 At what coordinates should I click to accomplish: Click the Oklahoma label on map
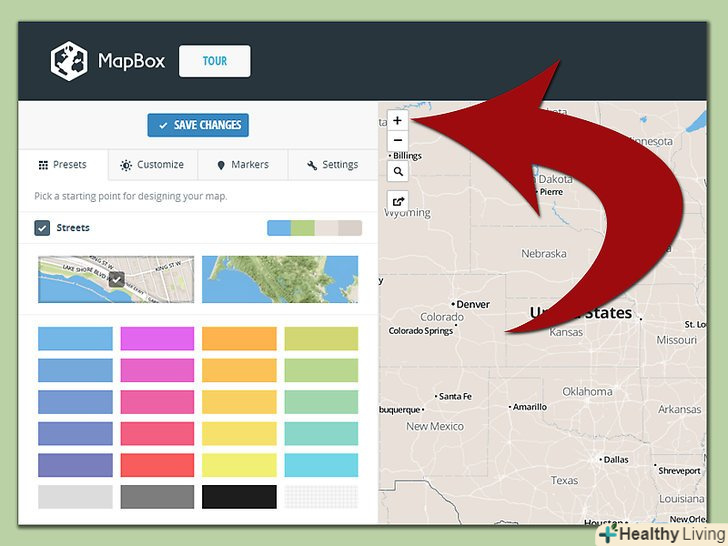587,391
